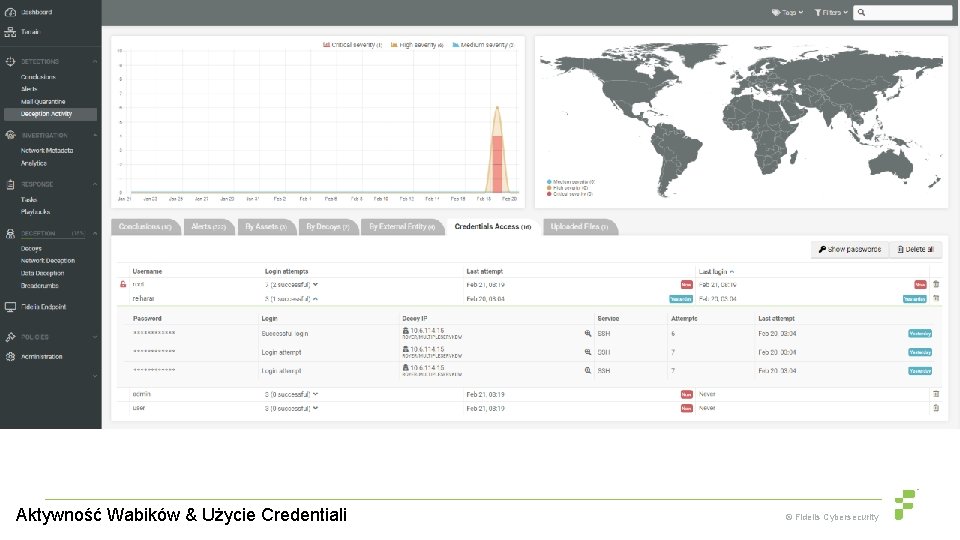Click the Terrain network icon in sidebar

(x=10, y=32)
